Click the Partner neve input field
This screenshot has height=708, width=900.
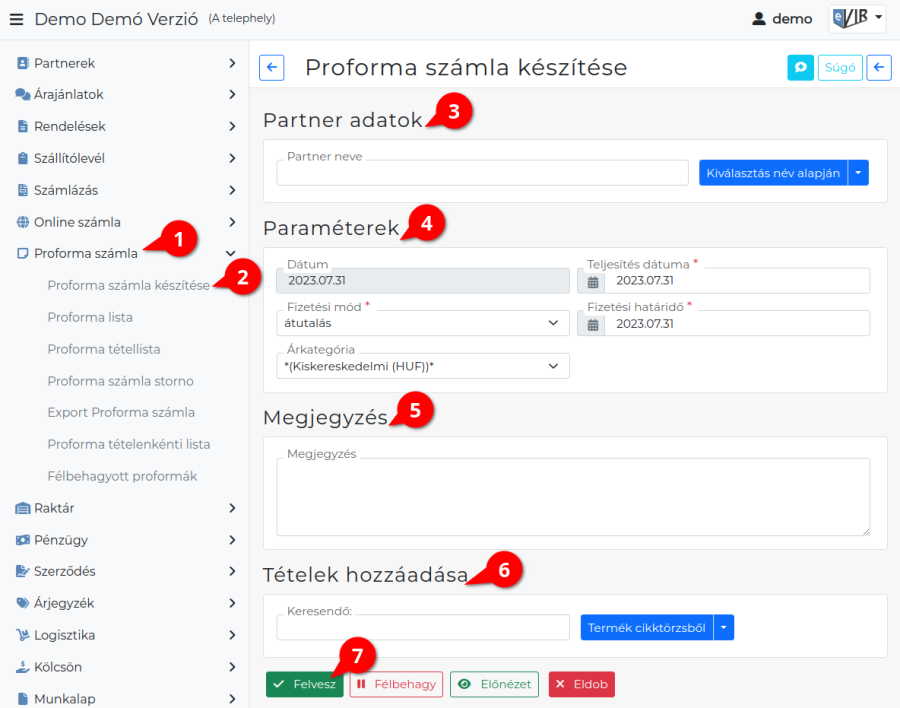pyautogui.click(x=482, y=173)
